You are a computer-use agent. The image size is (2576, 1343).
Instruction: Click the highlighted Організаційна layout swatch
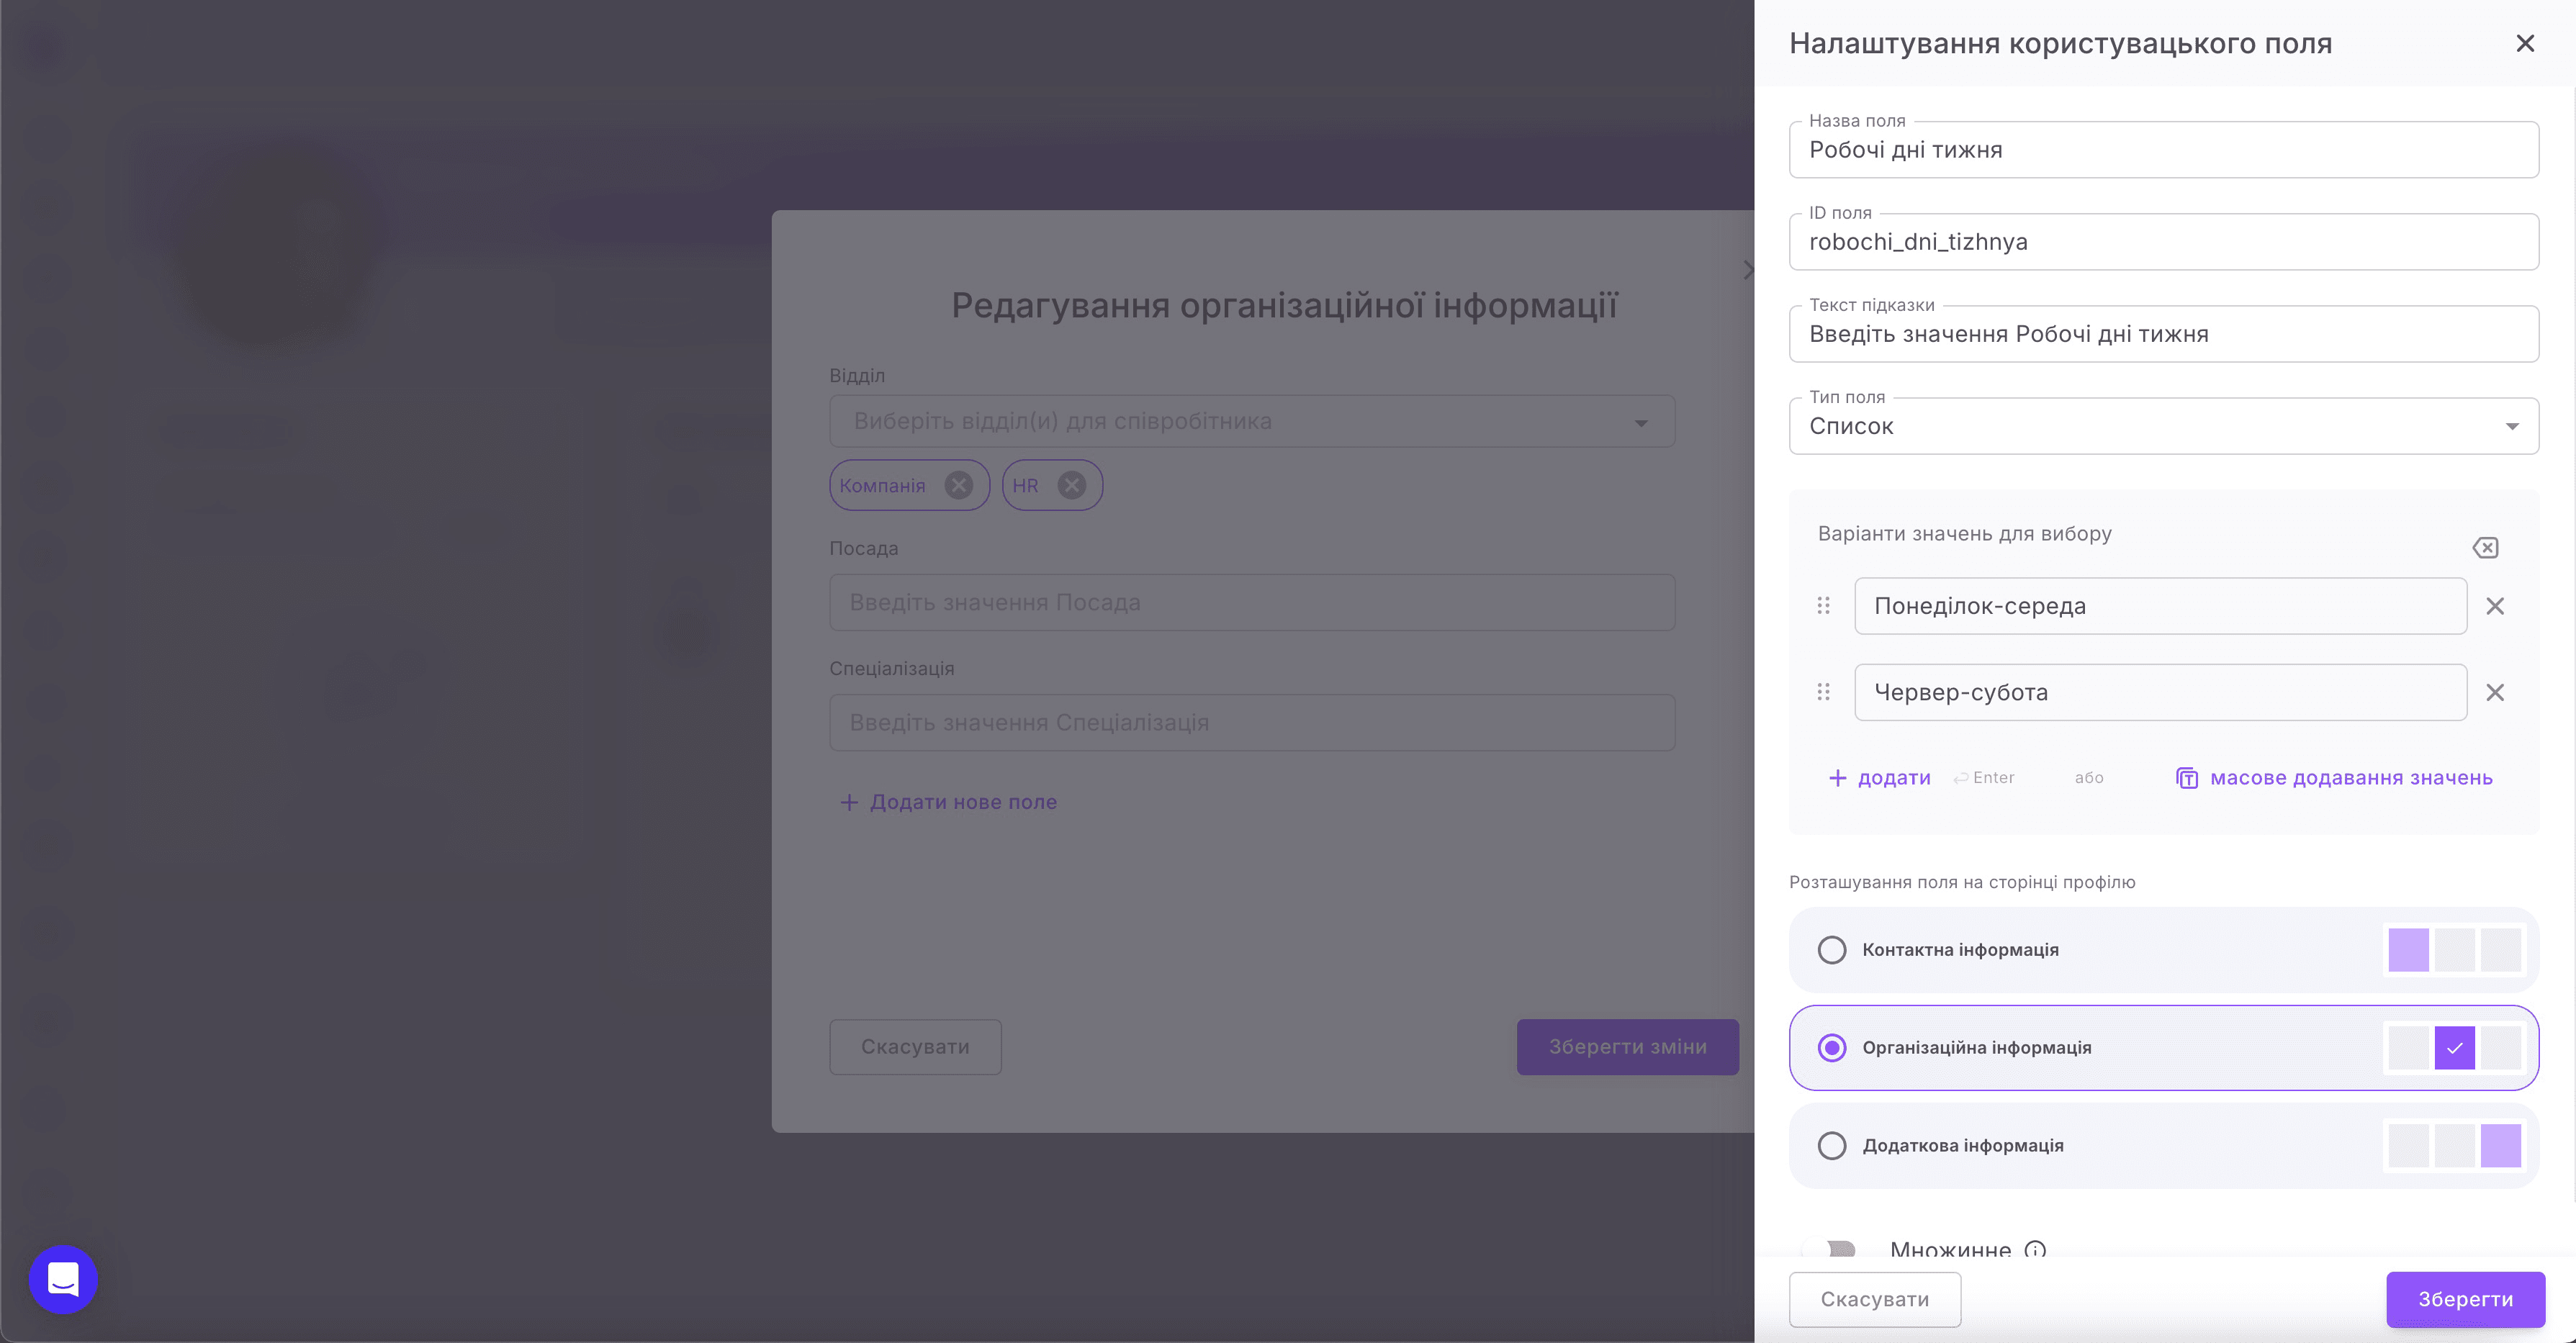pyautogui.click(x=2454, y=1048)
